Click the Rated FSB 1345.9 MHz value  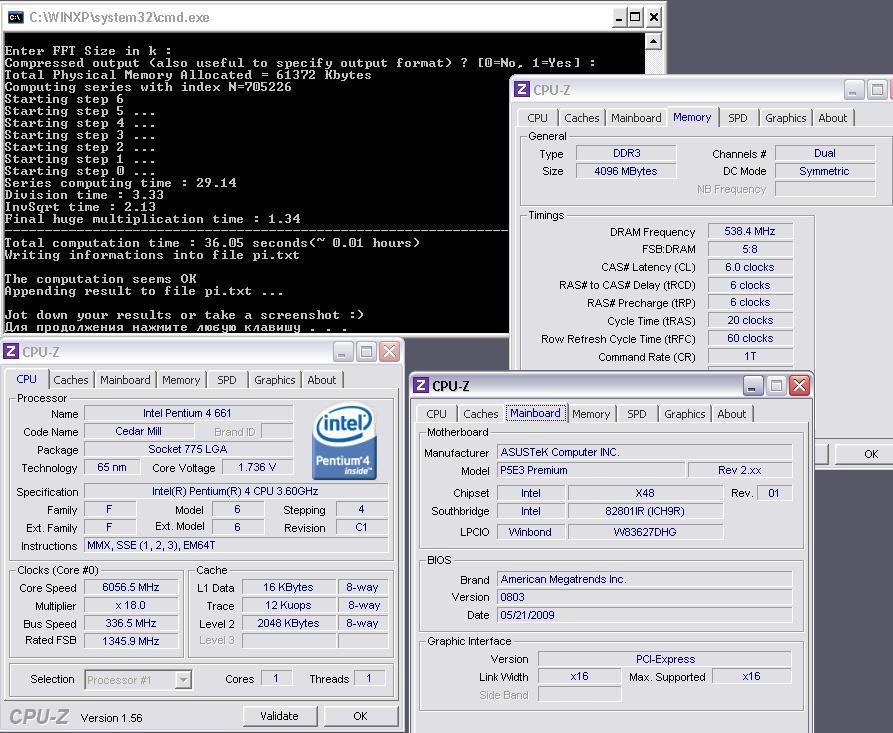[130, 641]
